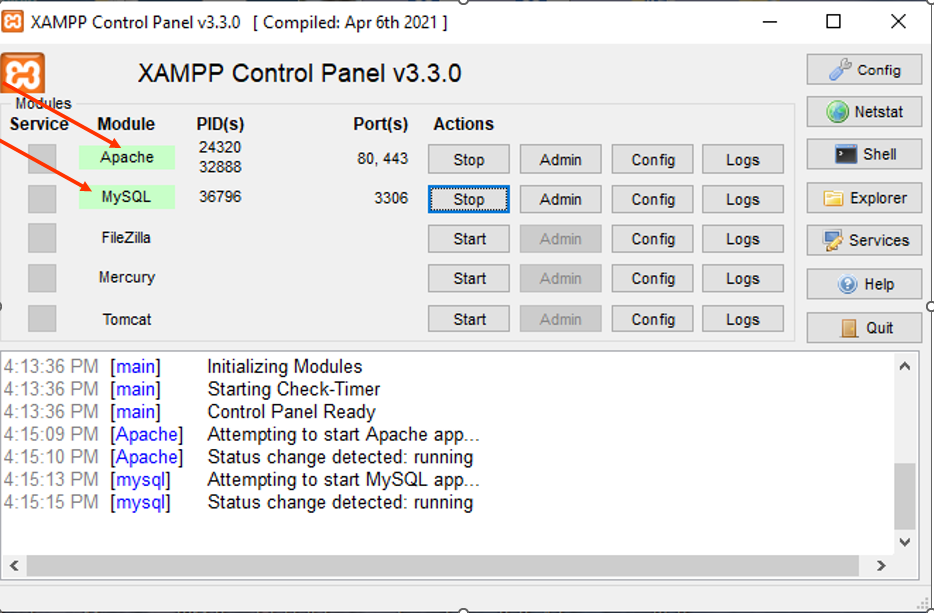Click log line 'Control Panel Ready'
The width and height of the screenshot is (934, 613).
tap(291, 412)
